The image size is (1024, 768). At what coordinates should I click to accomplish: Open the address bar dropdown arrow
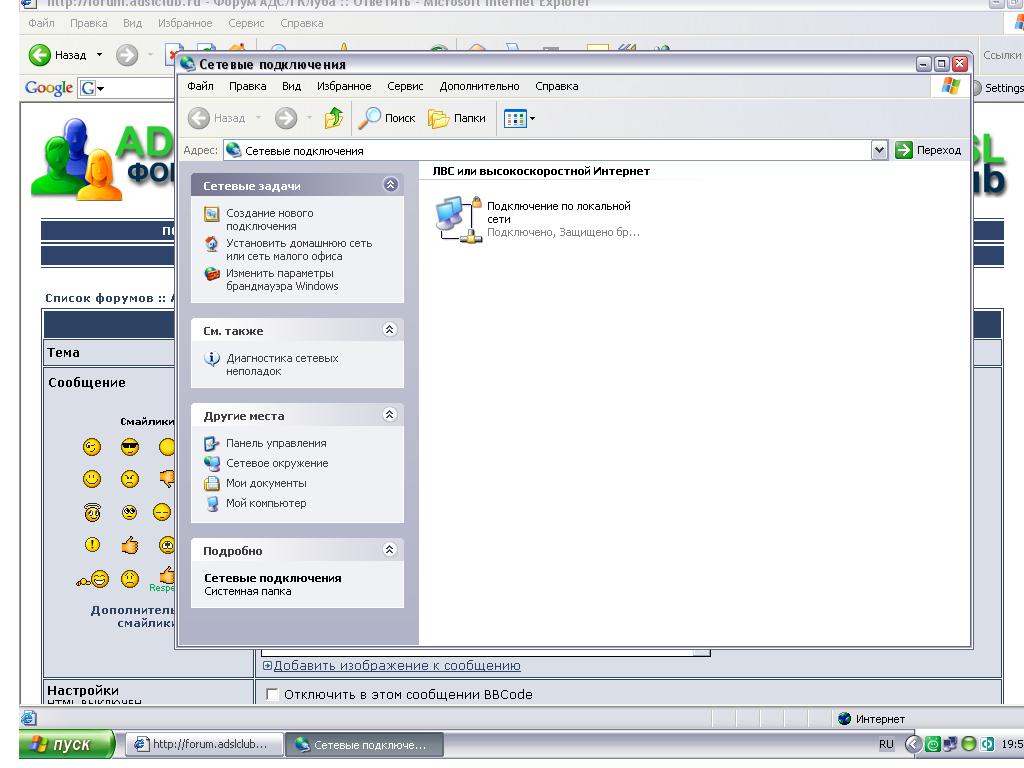(x=879, y=150)
